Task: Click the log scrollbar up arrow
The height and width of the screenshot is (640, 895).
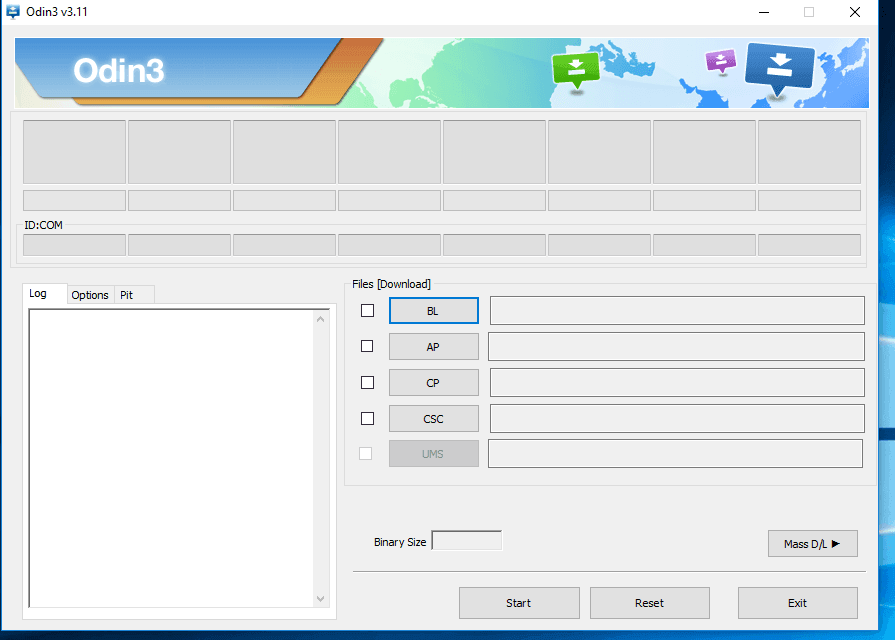Action: click(x=320, y=319)
